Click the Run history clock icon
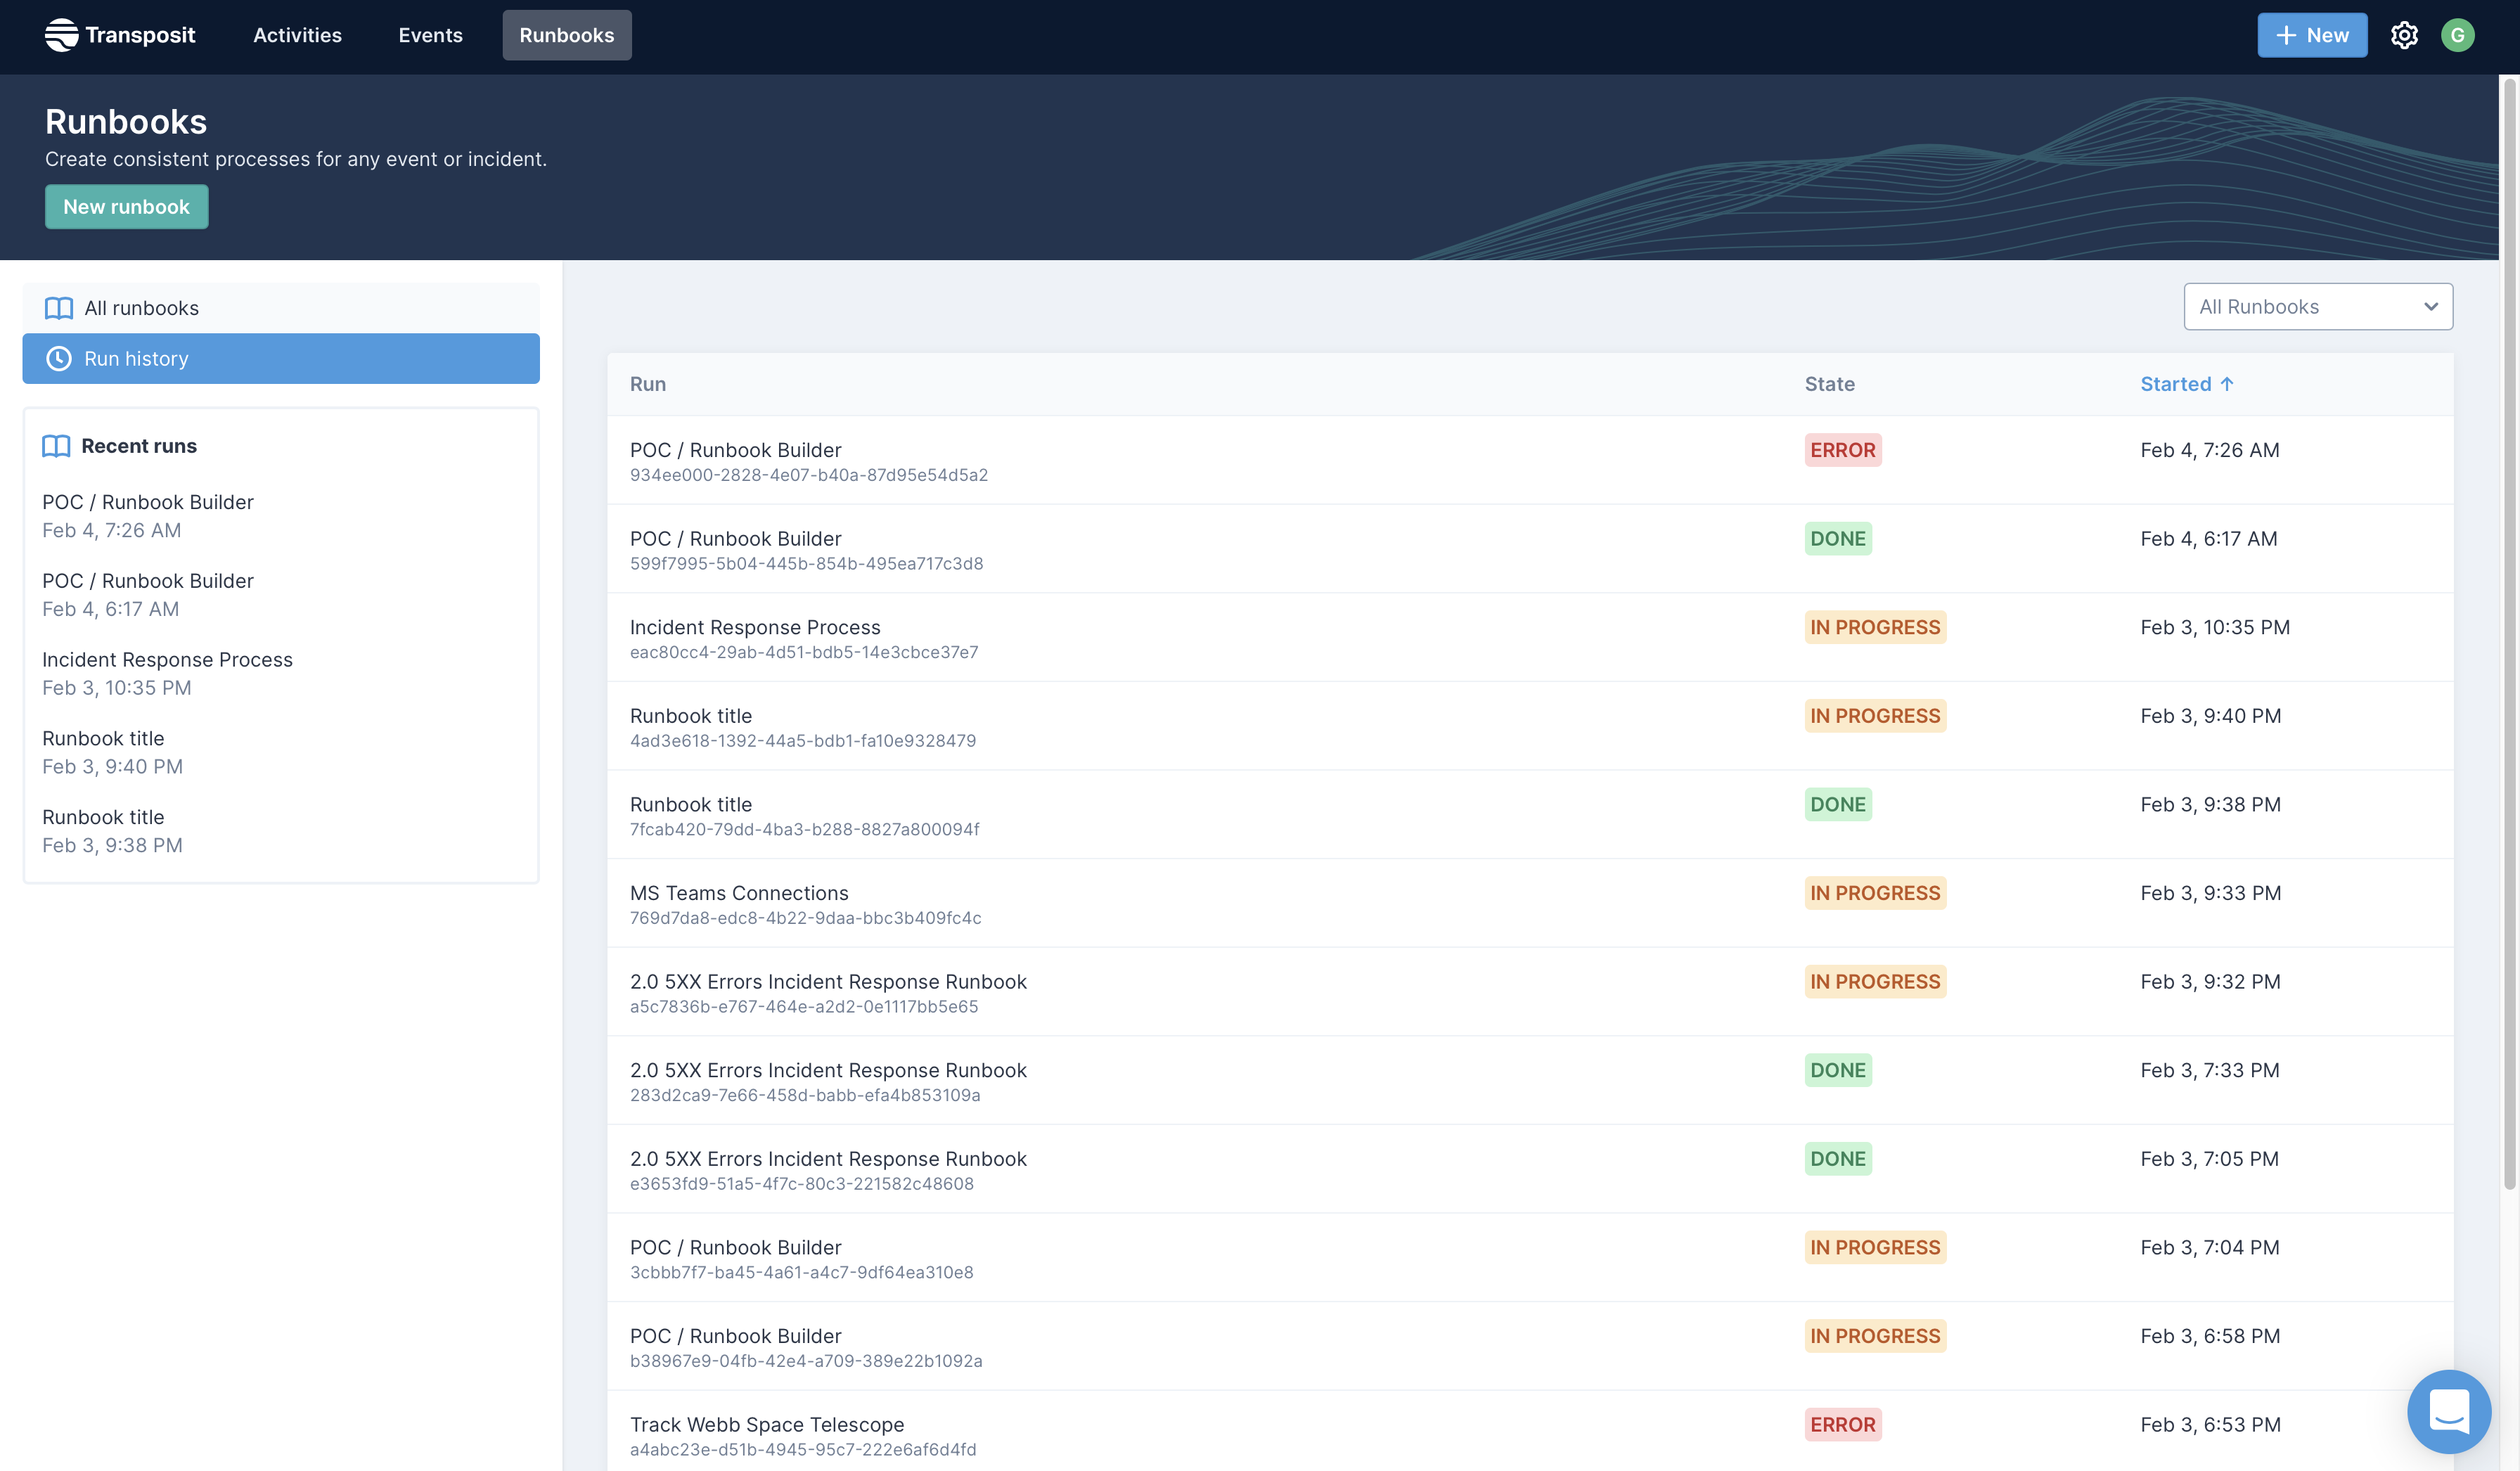The image size is (2520, 1471). tap(59, 359)
